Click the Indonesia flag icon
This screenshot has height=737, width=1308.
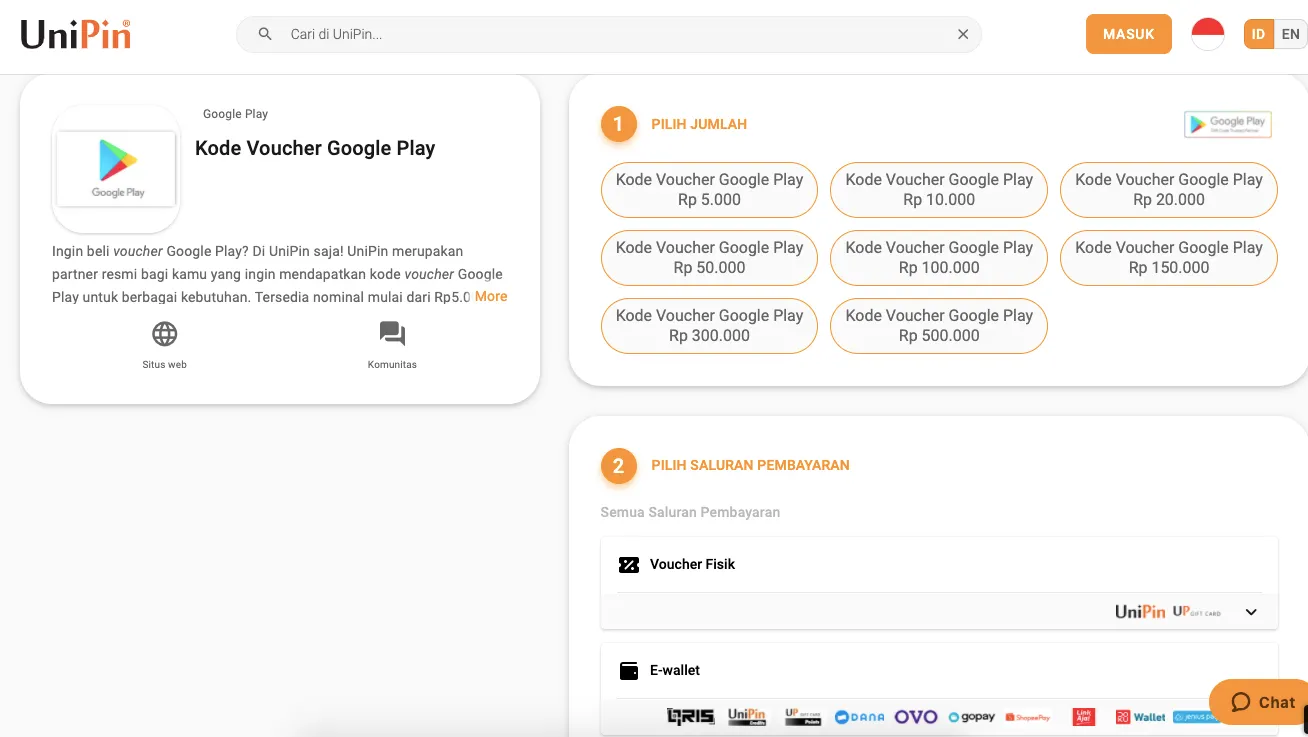tap(1208, 34)
